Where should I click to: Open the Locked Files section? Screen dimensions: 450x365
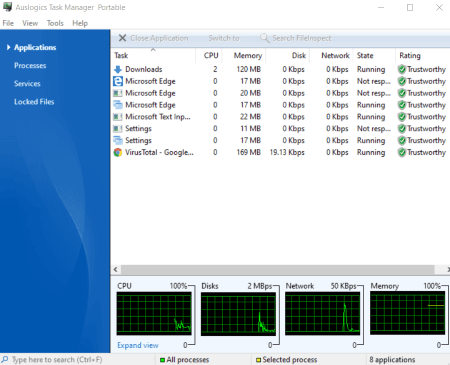(x=34, y=102)
